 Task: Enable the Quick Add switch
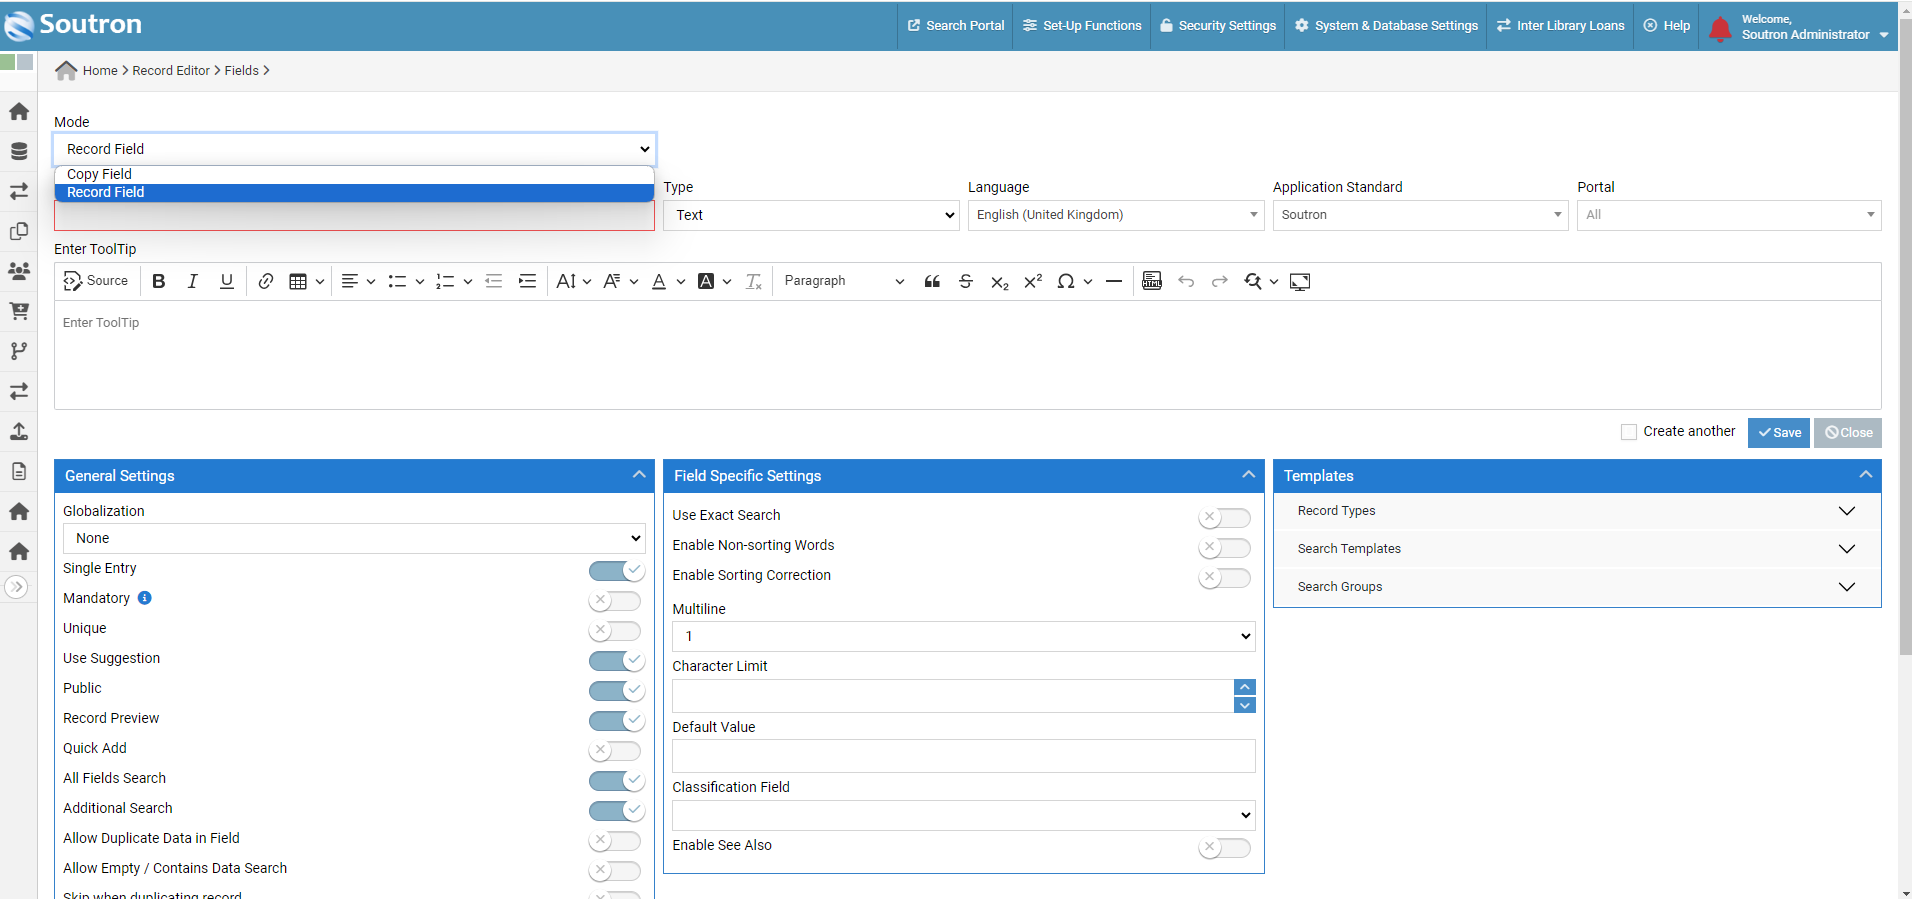pos(615,751)
